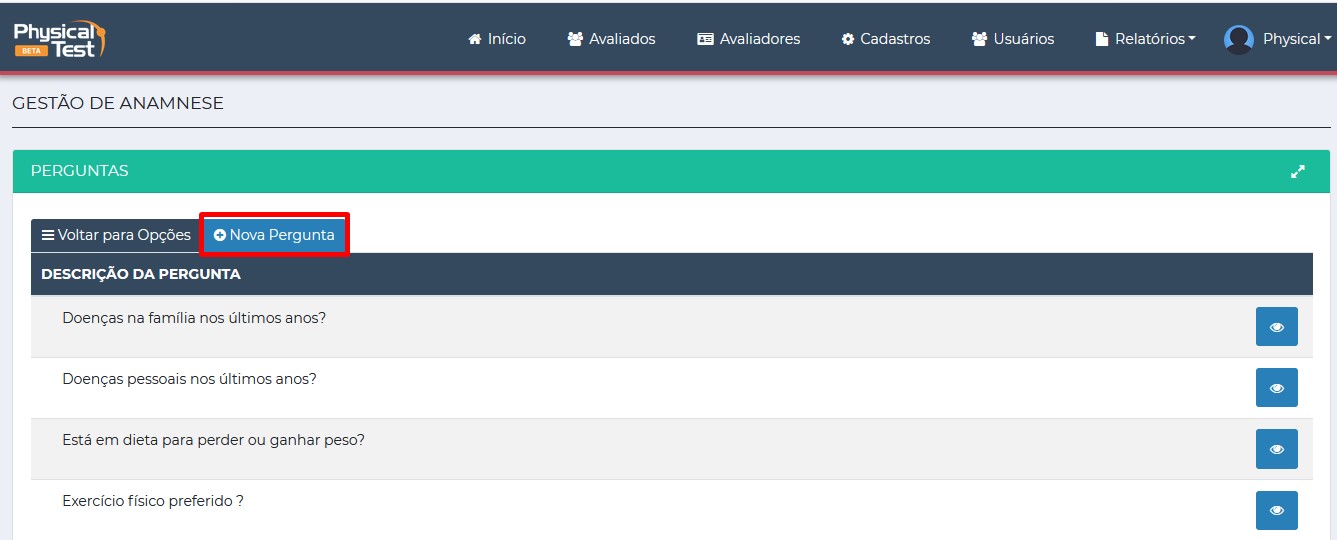The image size is (1337, 540).
Task: Open the Cadastros menu item
Action: point(895,39)
